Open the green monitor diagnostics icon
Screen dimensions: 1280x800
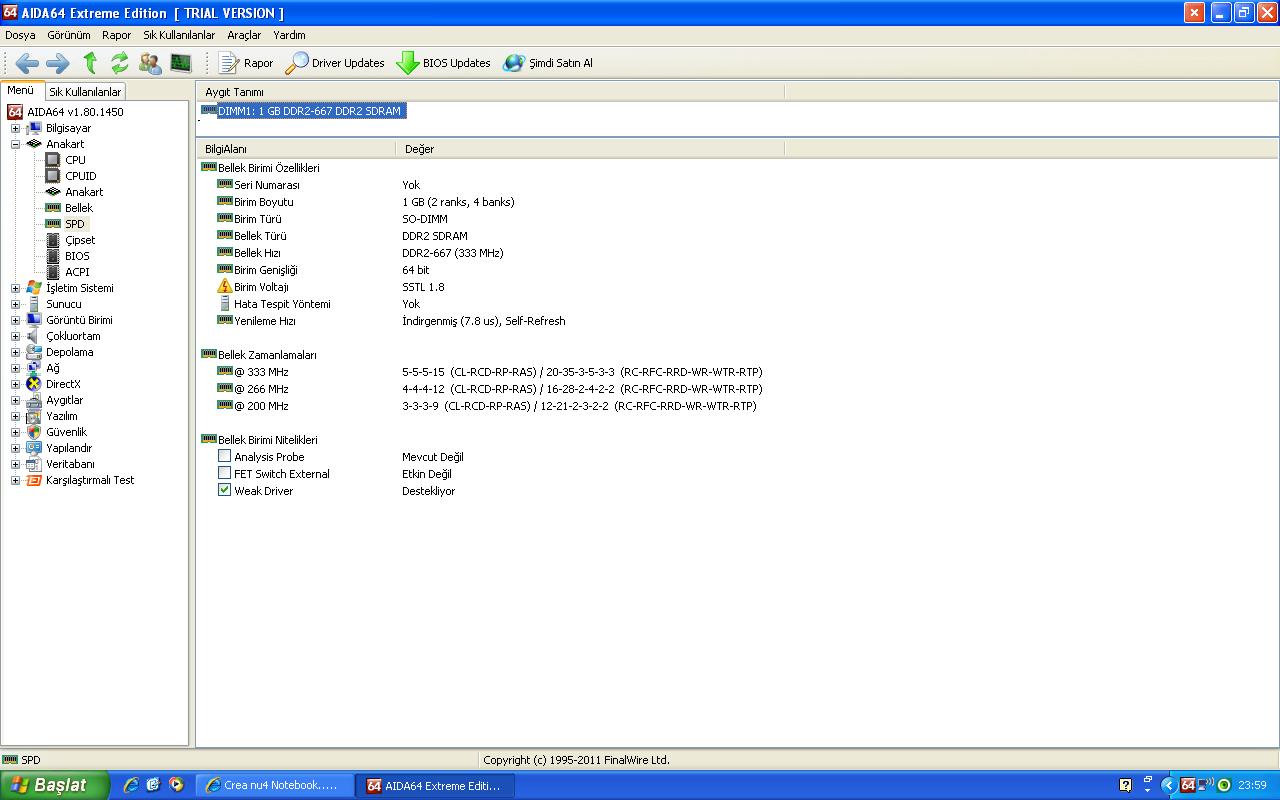tap(181, 63)
